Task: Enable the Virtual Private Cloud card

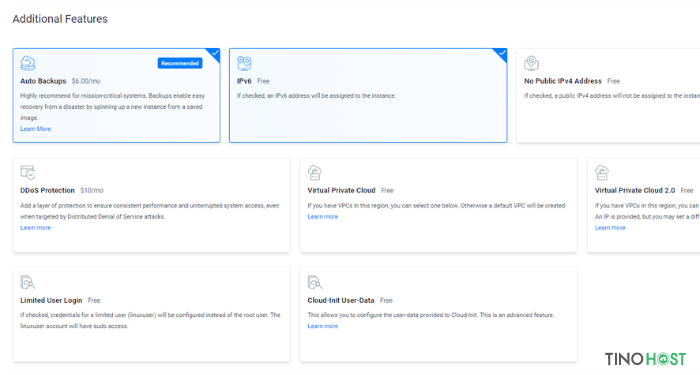Action: tap(438, 205)
